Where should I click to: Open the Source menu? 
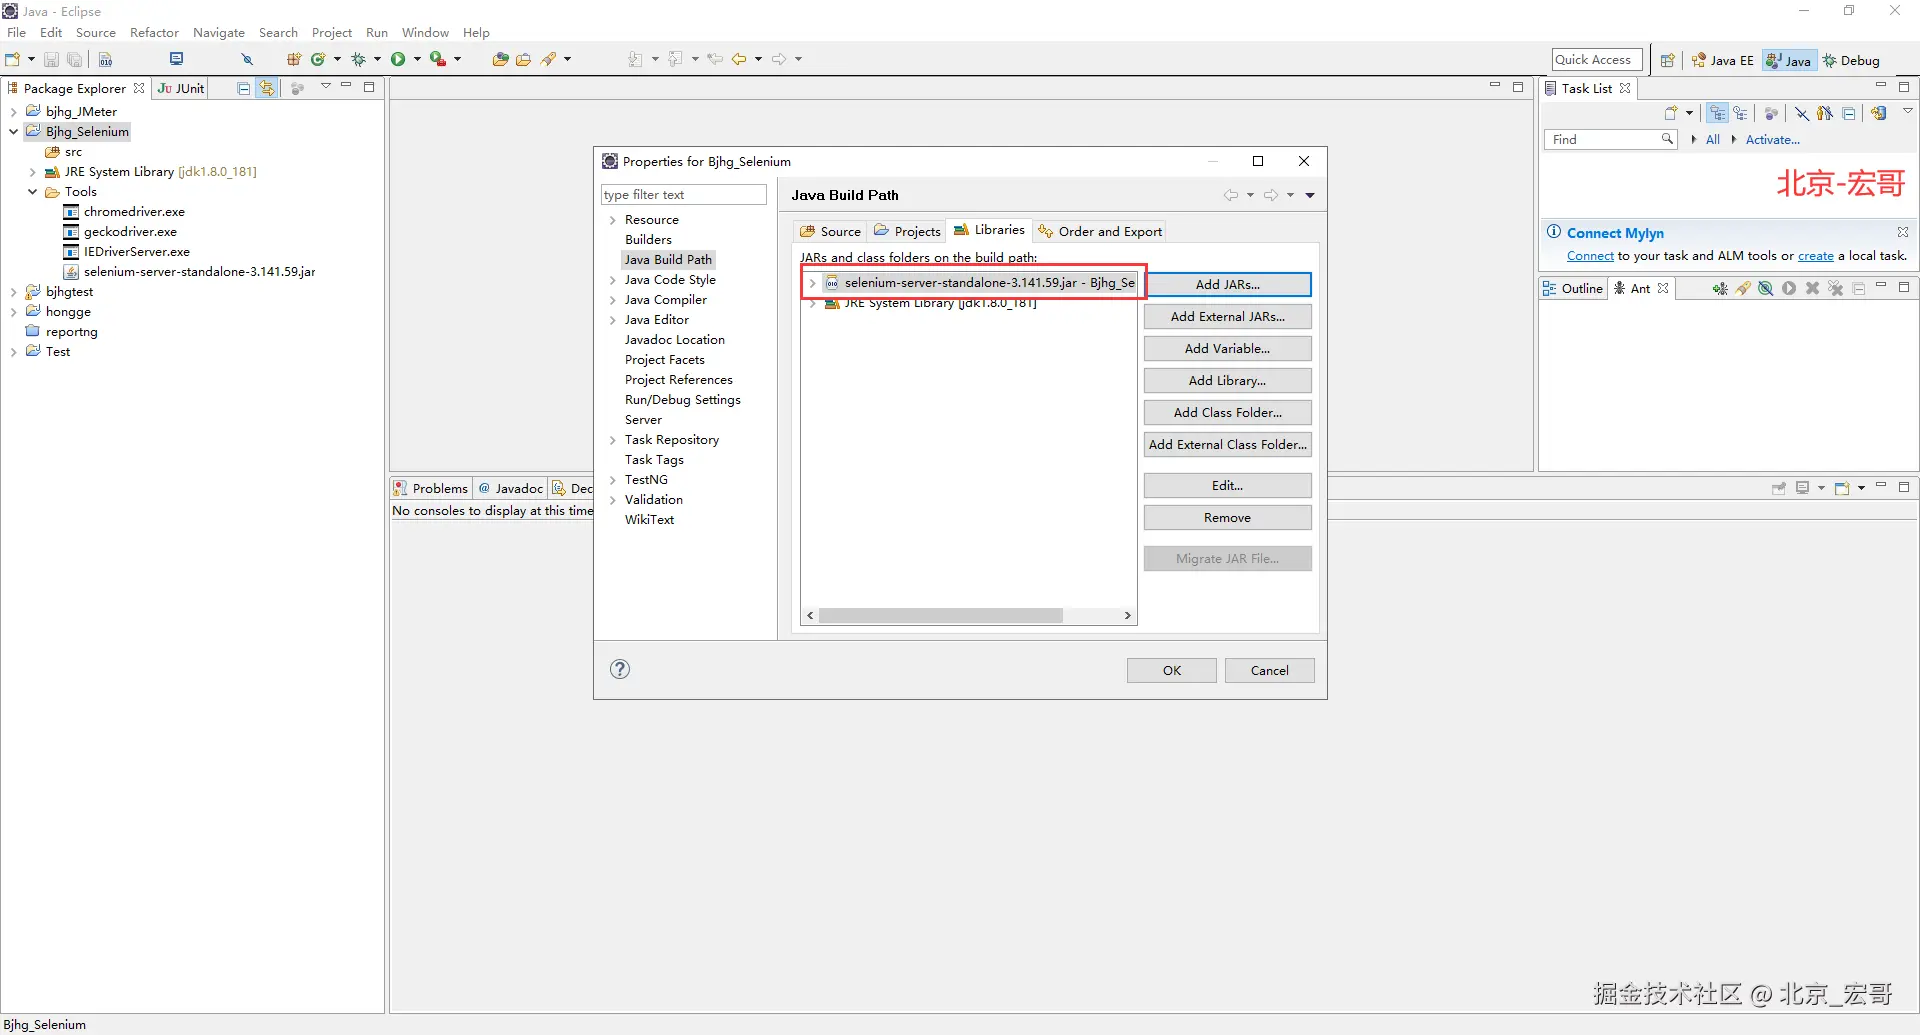pyautogui.click(x=96, y=33)
